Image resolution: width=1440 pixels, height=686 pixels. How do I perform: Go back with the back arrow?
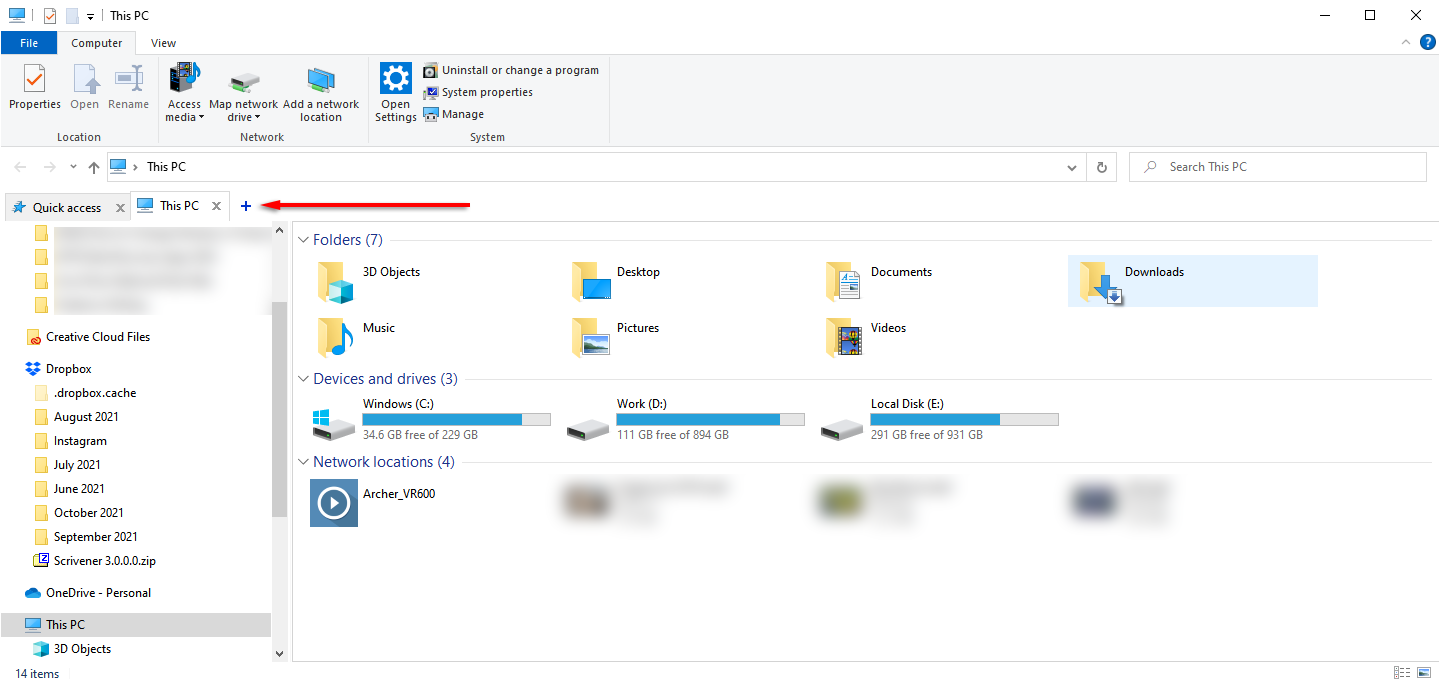tap(21, 167)
